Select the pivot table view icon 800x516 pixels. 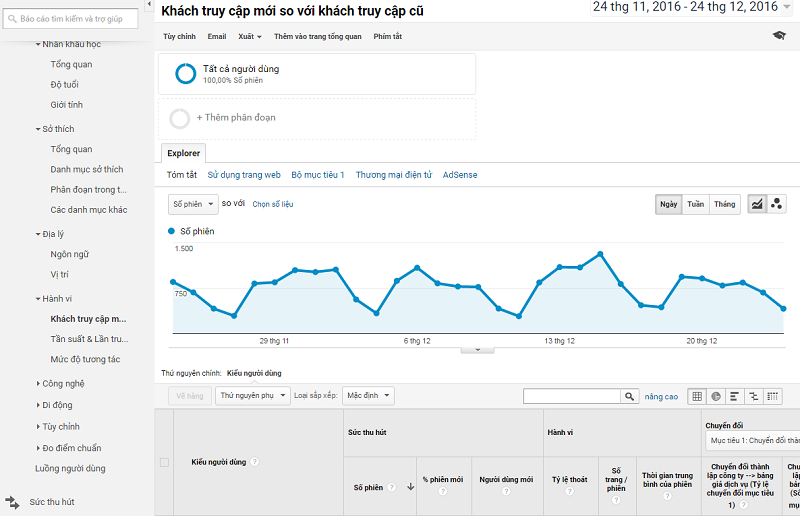click(x=773, y=396)
